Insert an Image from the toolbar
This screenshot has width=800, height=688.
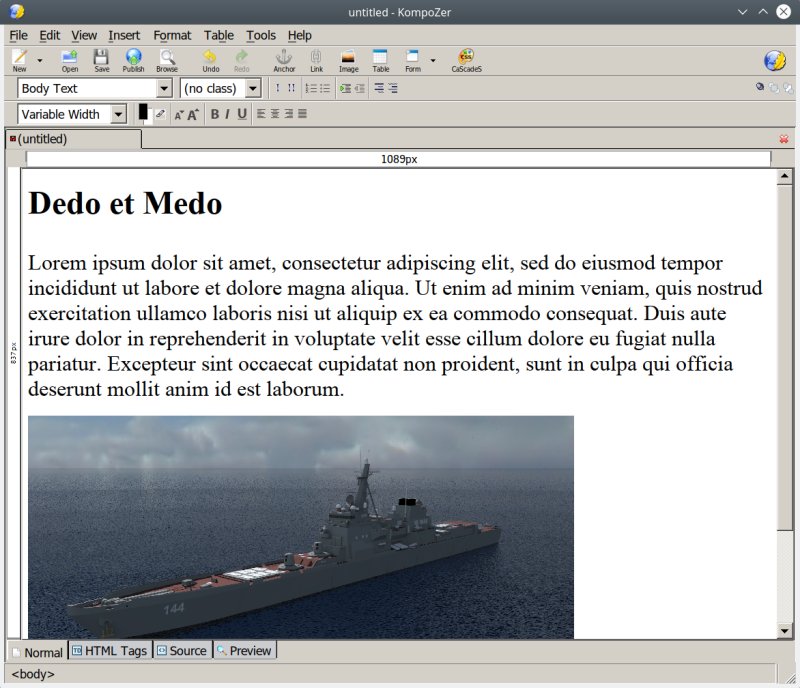[x=348, y=61]
